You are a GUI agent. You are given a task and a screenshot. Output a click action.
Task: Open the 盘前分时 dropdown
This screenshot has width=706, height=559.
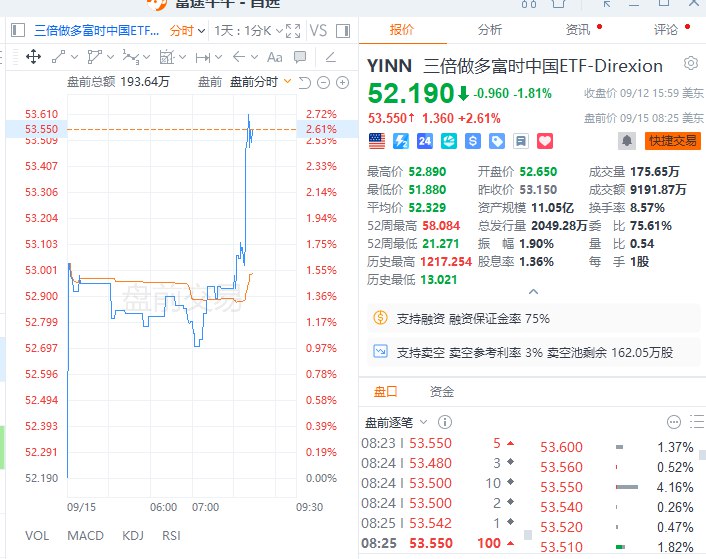(261, 82)
